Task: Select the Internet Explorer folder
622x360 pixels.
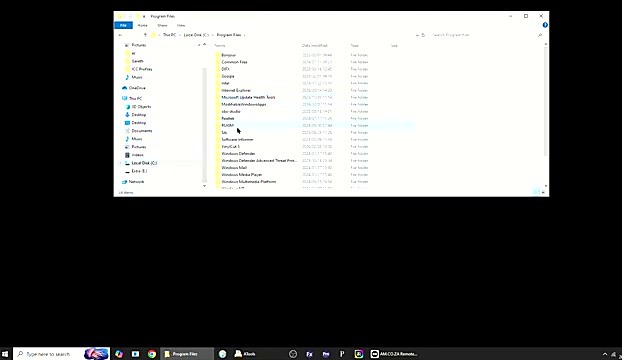Action: [236, 90]
